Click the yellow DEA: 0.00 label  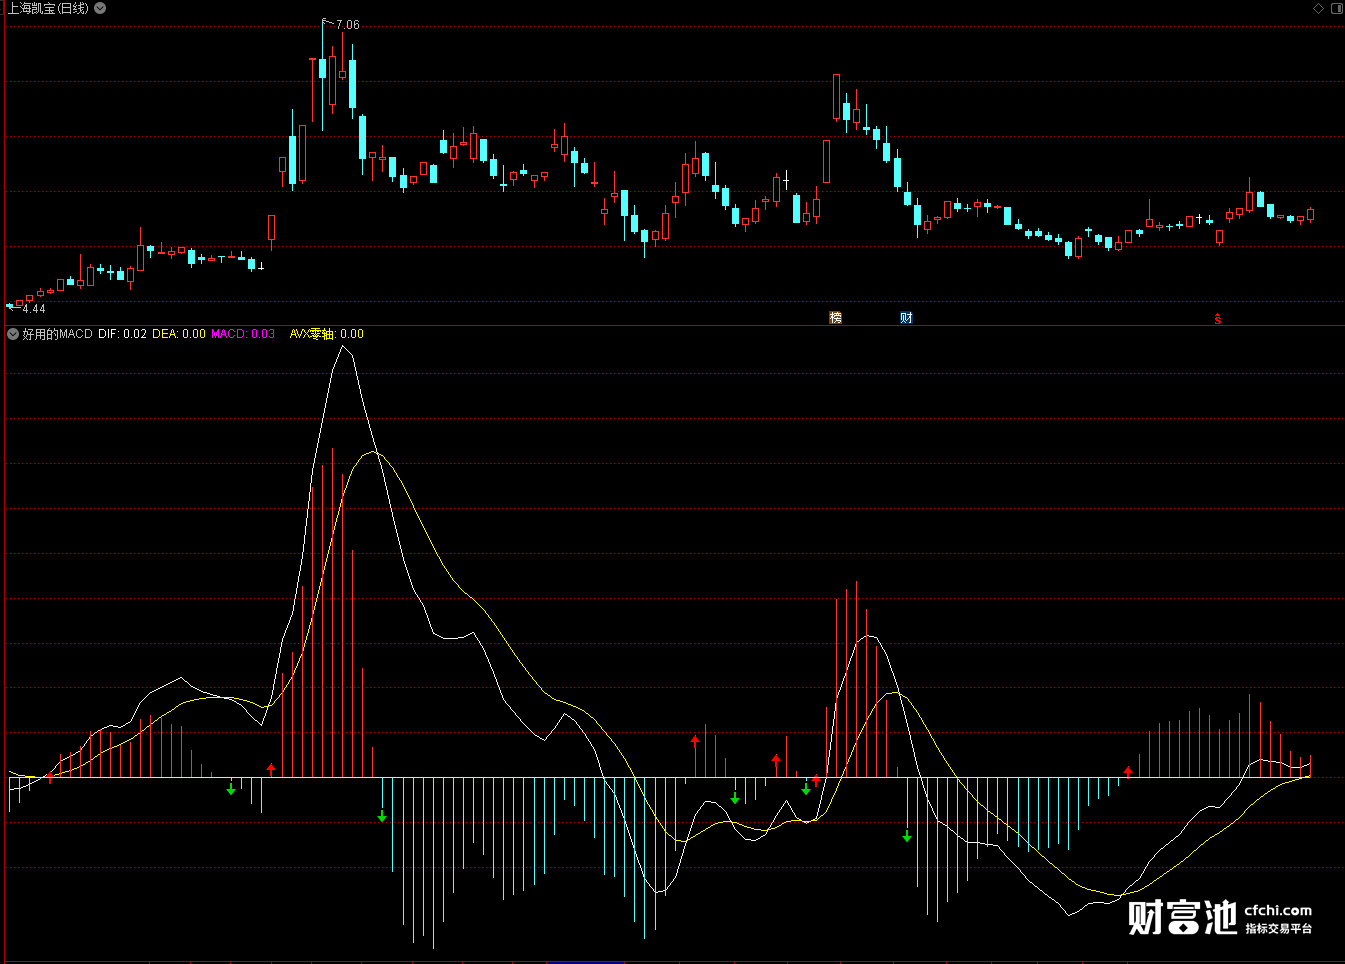click(x=179, y=334)
